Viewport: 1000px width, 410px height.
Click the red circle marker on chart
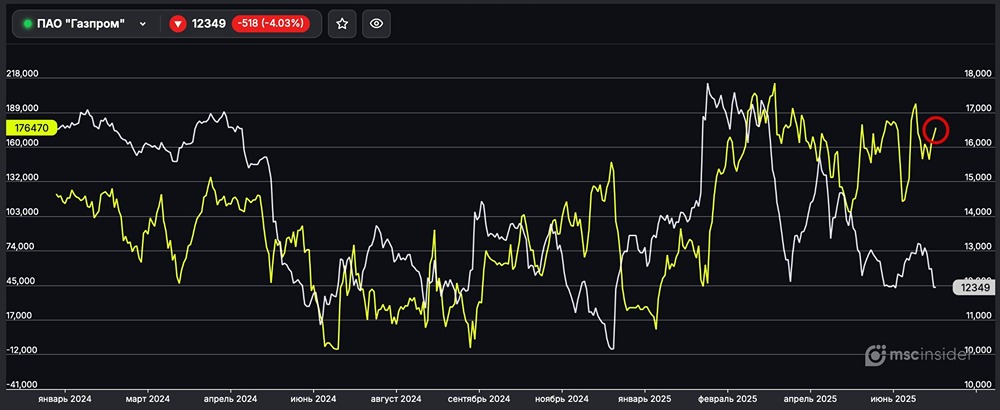[x=936, y=130]
